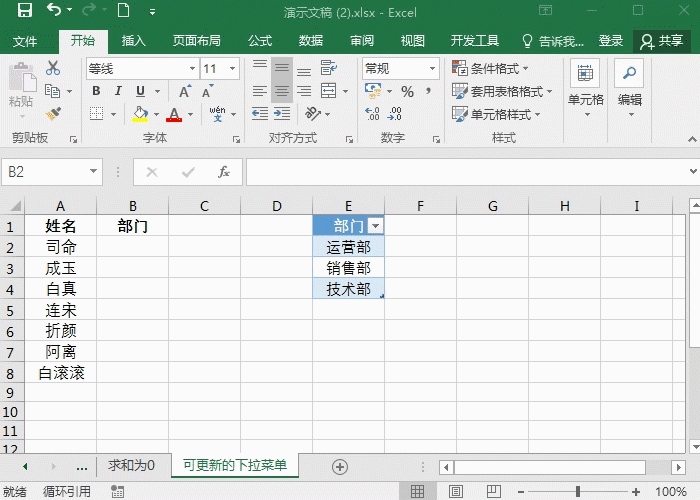Click the Format Painter brush icon

pyautogui.click(x=53, y=114)
